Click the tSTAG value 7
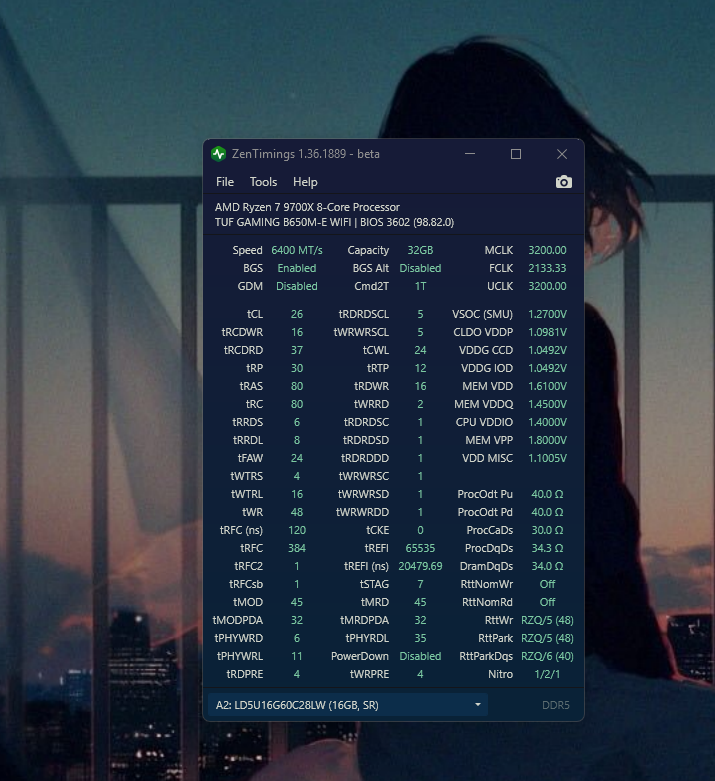This screenshot has width=715, height=781. (x=420, y=584)
